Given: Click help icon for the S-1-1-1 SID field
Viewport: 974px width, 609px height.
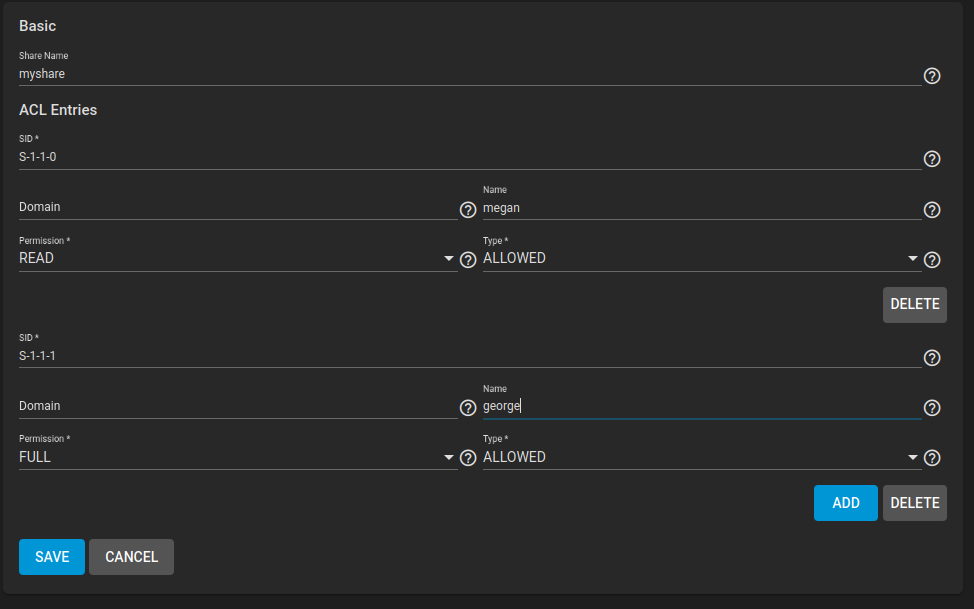Looking at the screenshot, I should [x=932, y=358].
